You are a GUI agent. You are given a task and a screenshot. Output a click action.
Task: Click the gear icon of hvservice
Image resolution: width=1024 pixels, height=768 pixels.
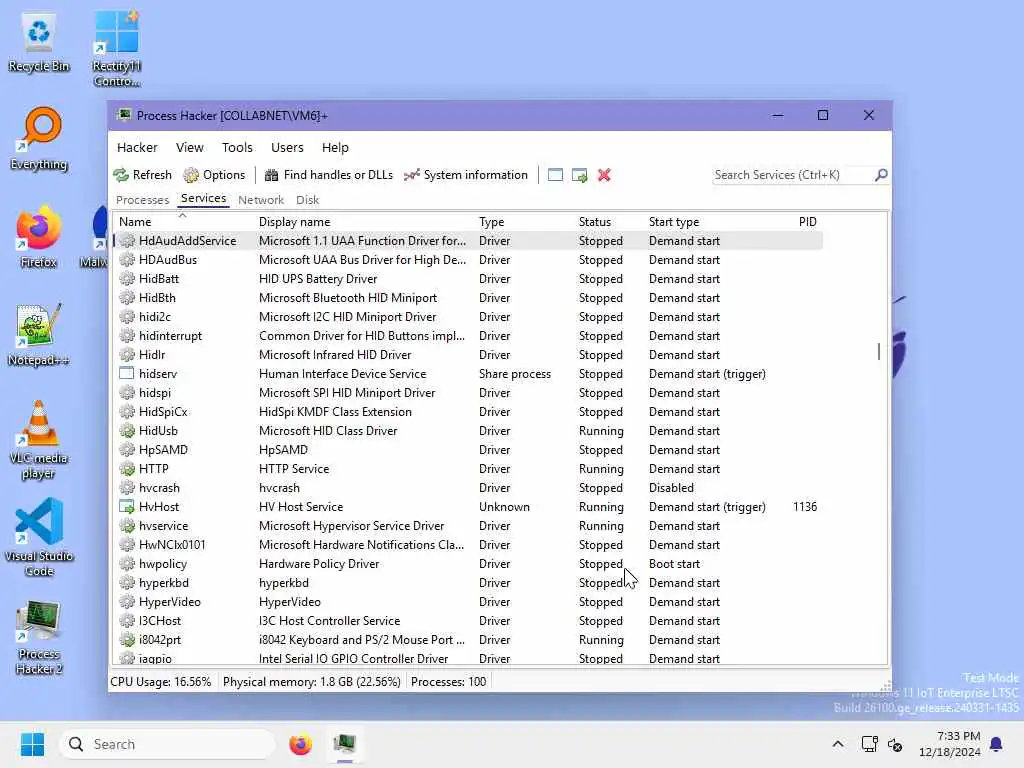pyautogui.click(x=127, y=526)
